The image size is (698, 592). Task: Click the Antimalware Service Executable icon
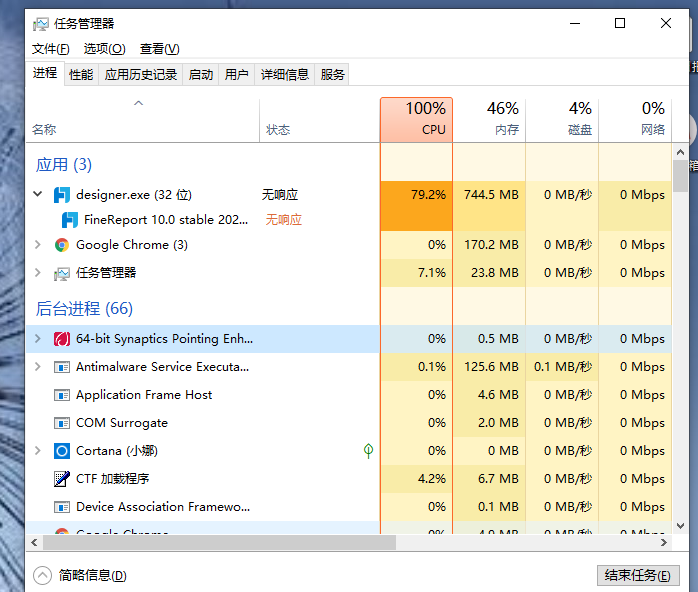[62, 367]
